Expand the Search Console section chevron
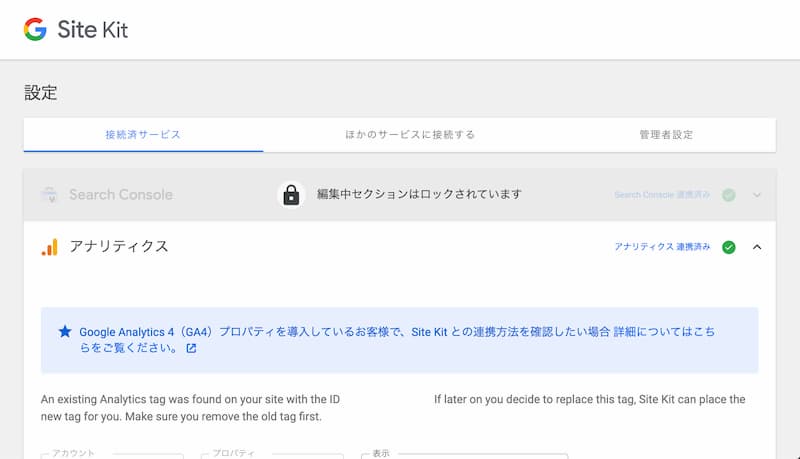 tap(757, 195)
